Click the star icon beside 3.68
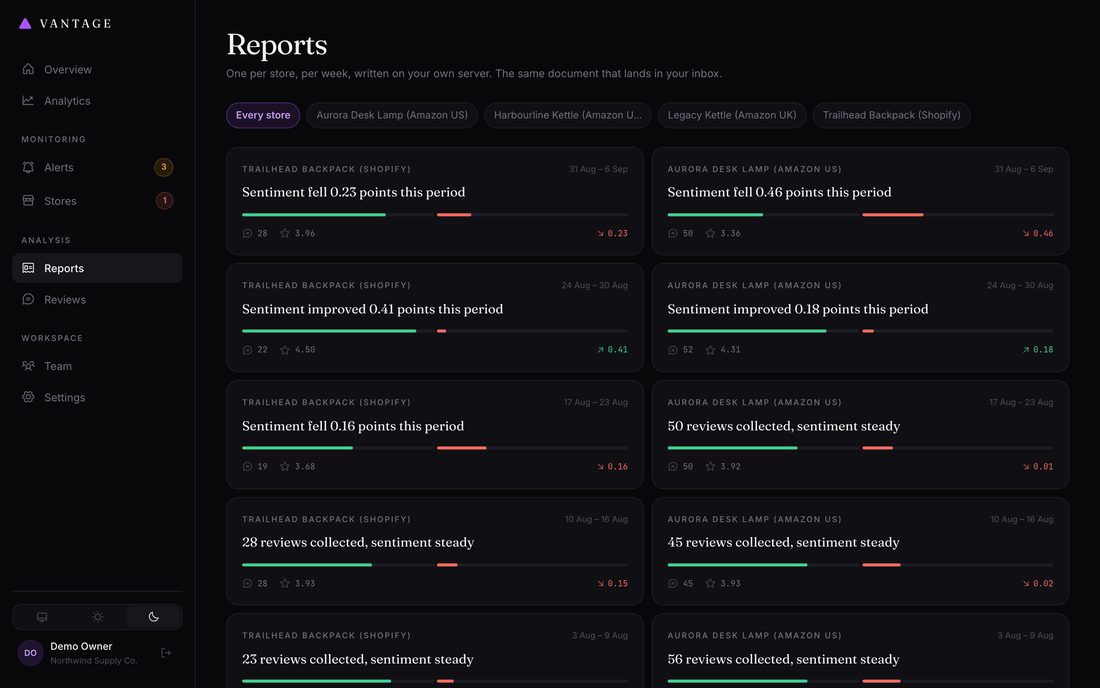This screenshot has width=1100, height=688. pyautogui.click(x=285, y=466)
